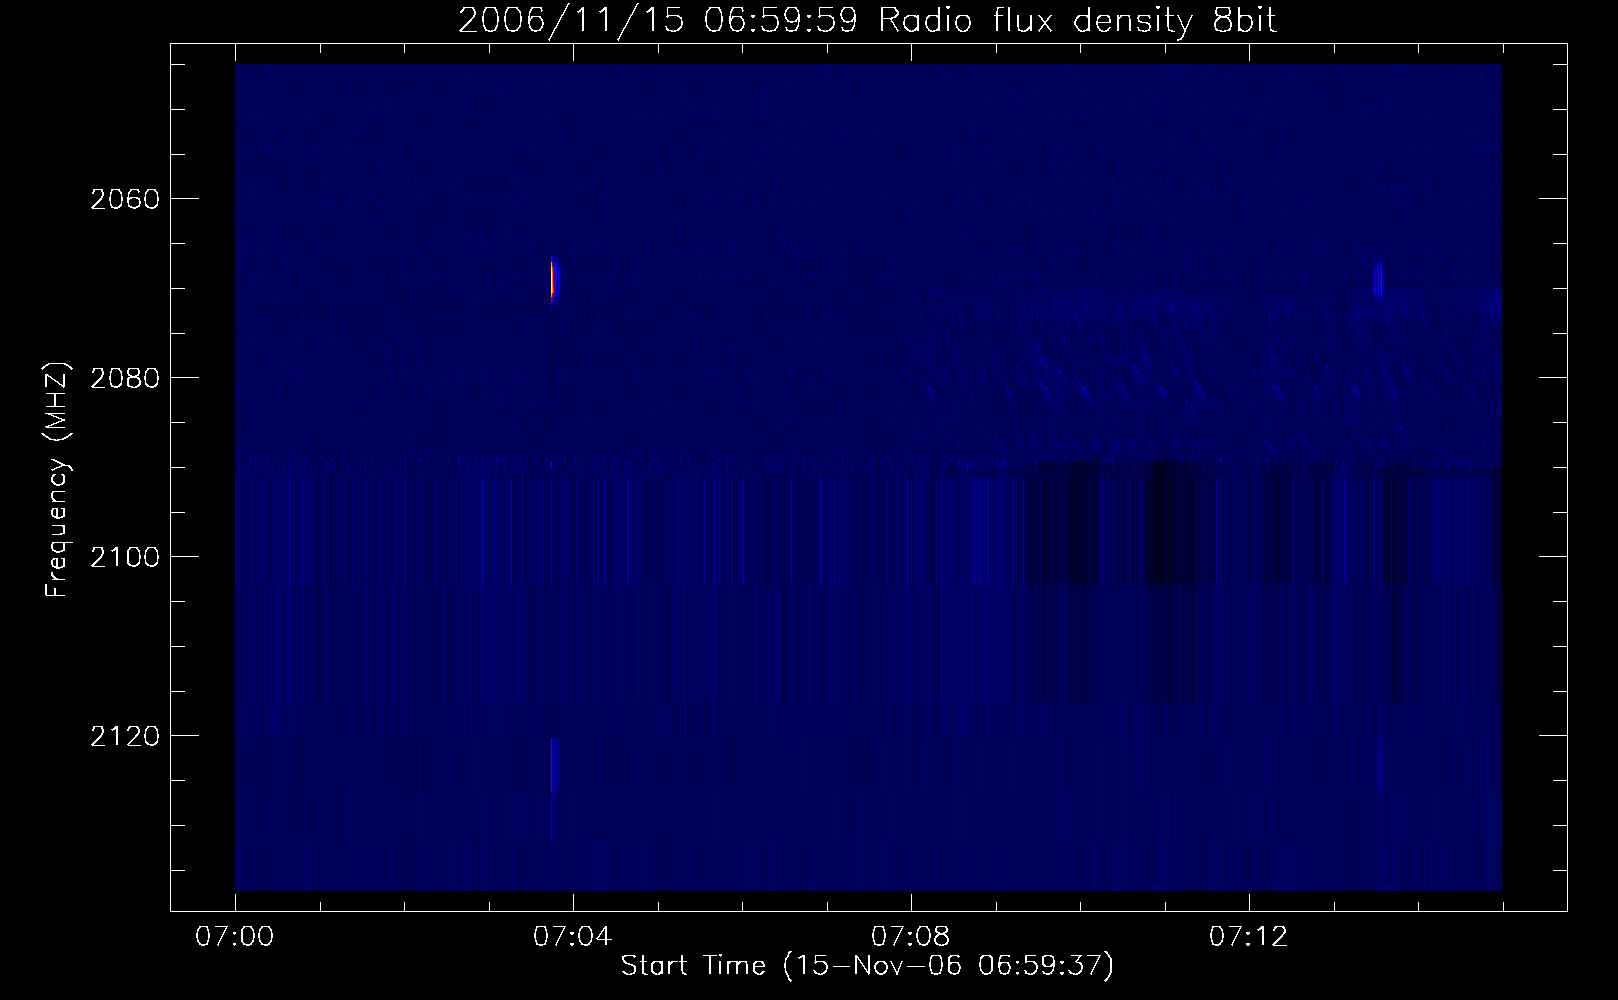Click the plot title '2006/11/15 06:59:59 Radio flux density 8bit'
Viewport: 1618px width, 1000px height.
[867, 21]
